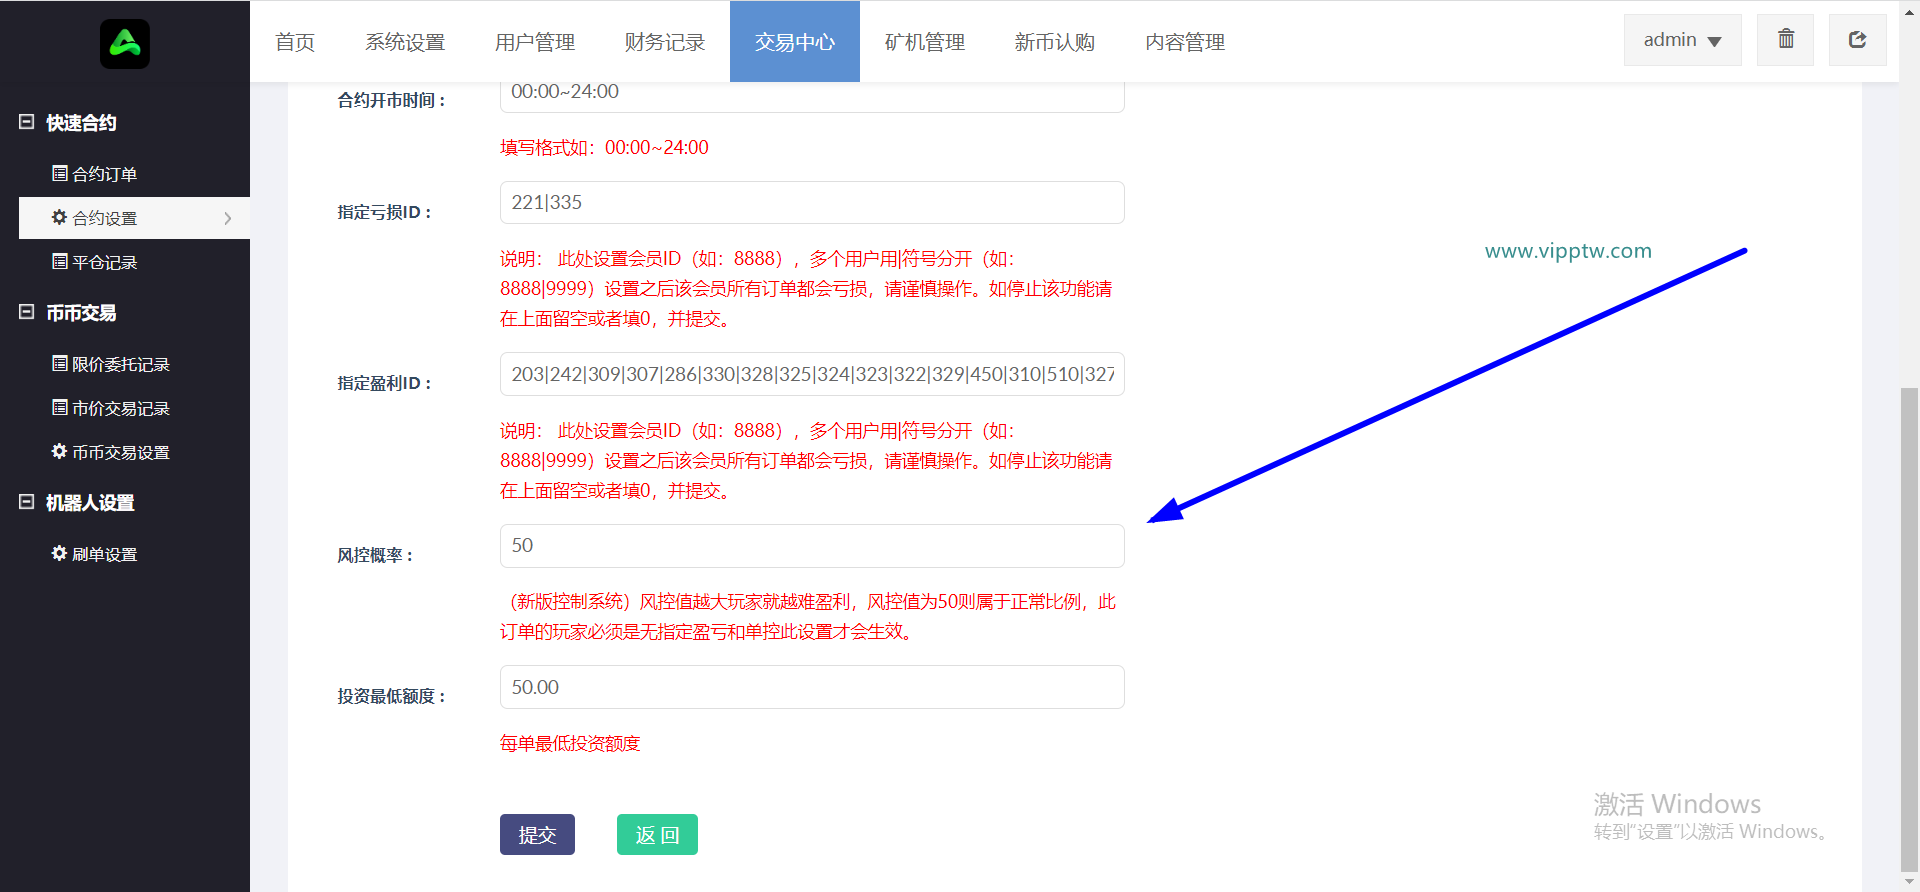Open the admin dropdown menu
Image resolution: width=1920 pixels, height=892 pixels.
tap(1682, 40)
